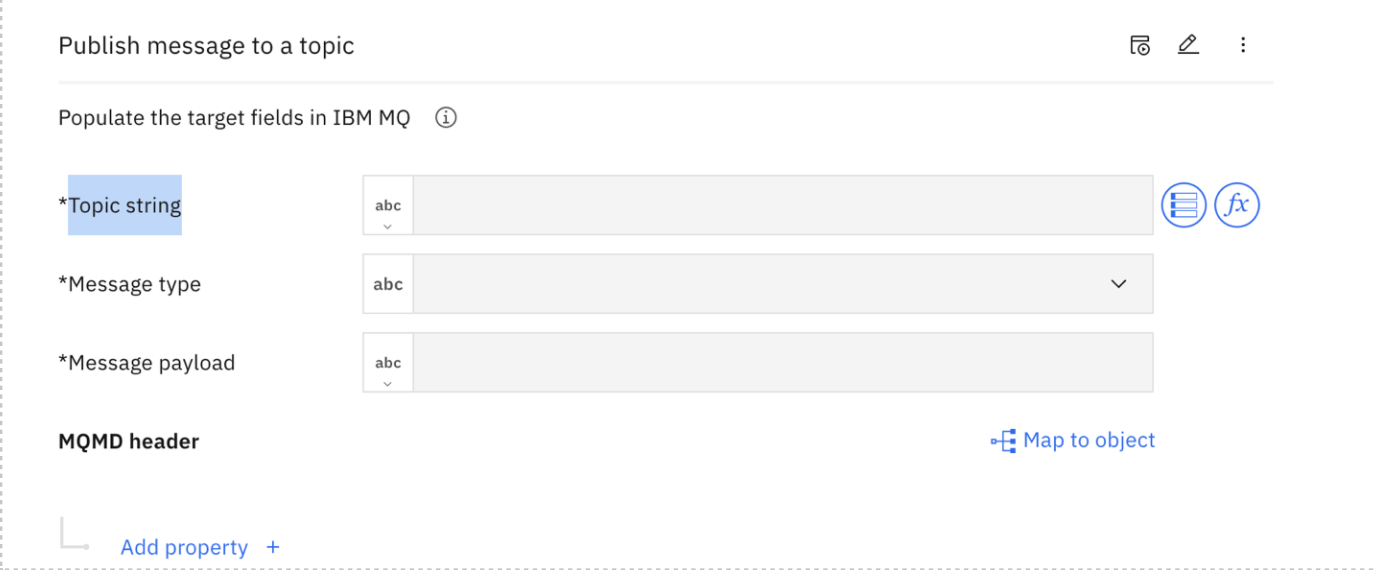Click the pencil edit icon
This screenshot has width=1374, height=570.
pos(1188,45)
